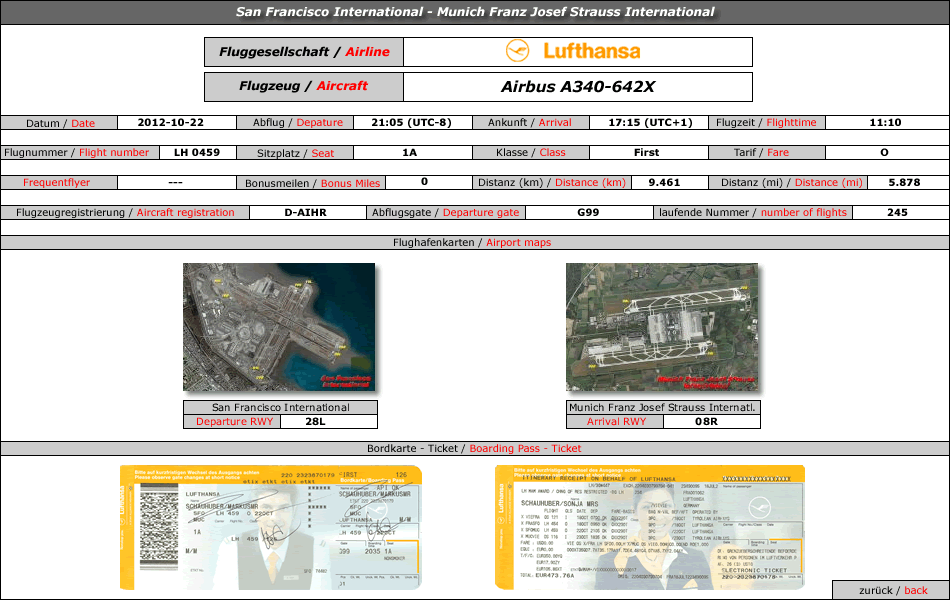The image size is (950, 600).
Task: Click aircraft registration D-AIHR
Action: pyautogui.click(x=305, y=212)
